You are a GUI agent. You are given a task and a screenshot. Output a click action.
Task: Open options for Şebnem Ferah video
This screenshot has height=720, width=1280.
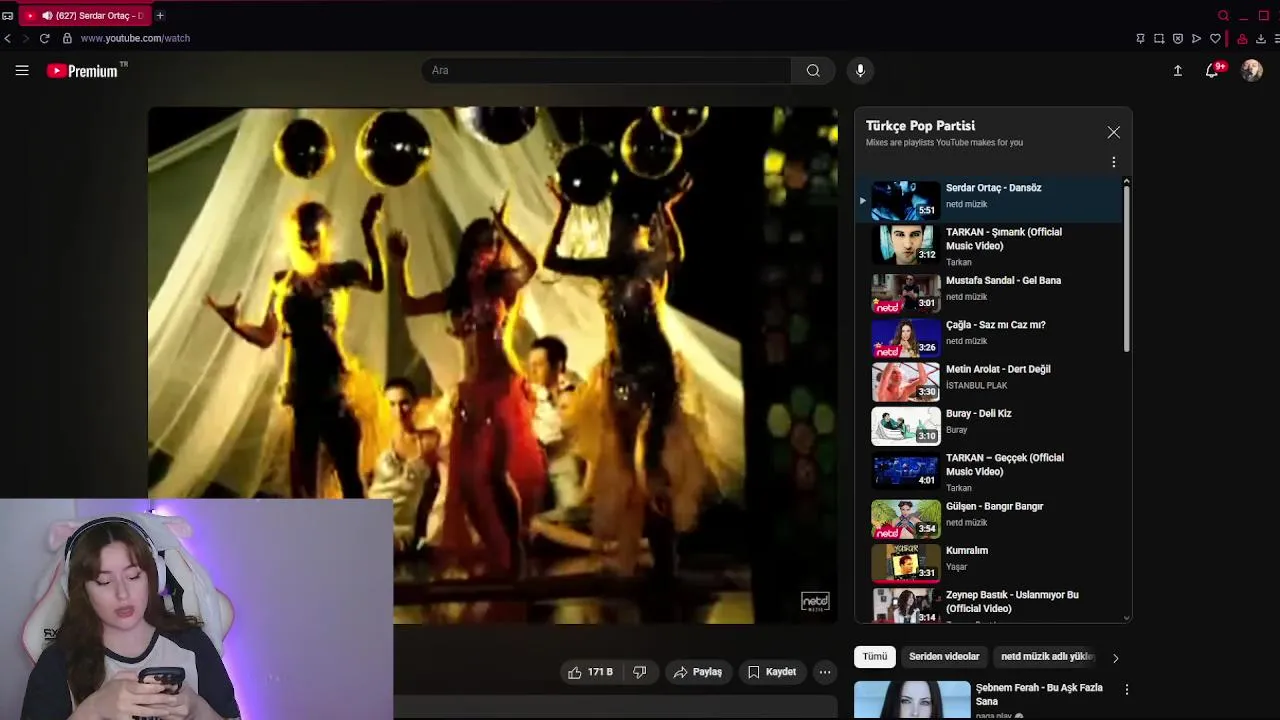pyautogui.click(x=1127, y=690)
